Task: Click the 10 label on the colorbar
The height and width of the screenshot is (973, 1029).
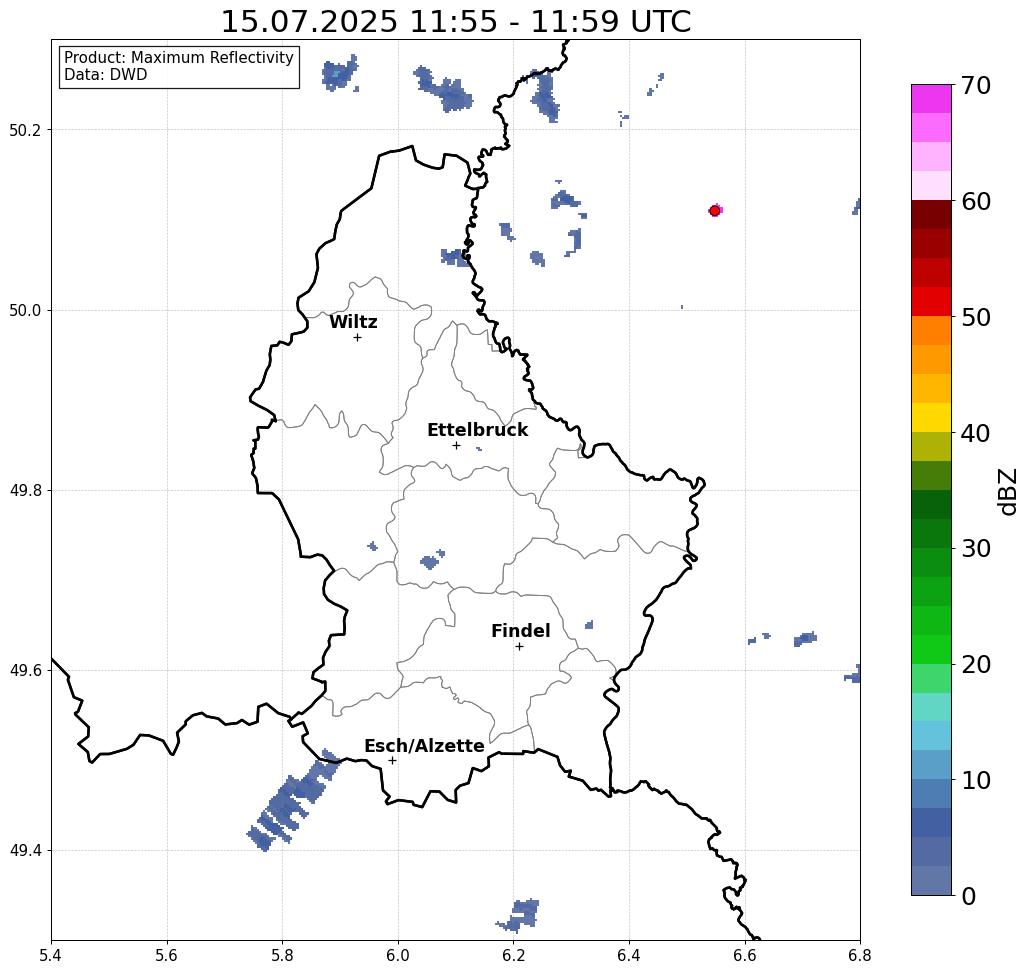Action: click(975, 780)
